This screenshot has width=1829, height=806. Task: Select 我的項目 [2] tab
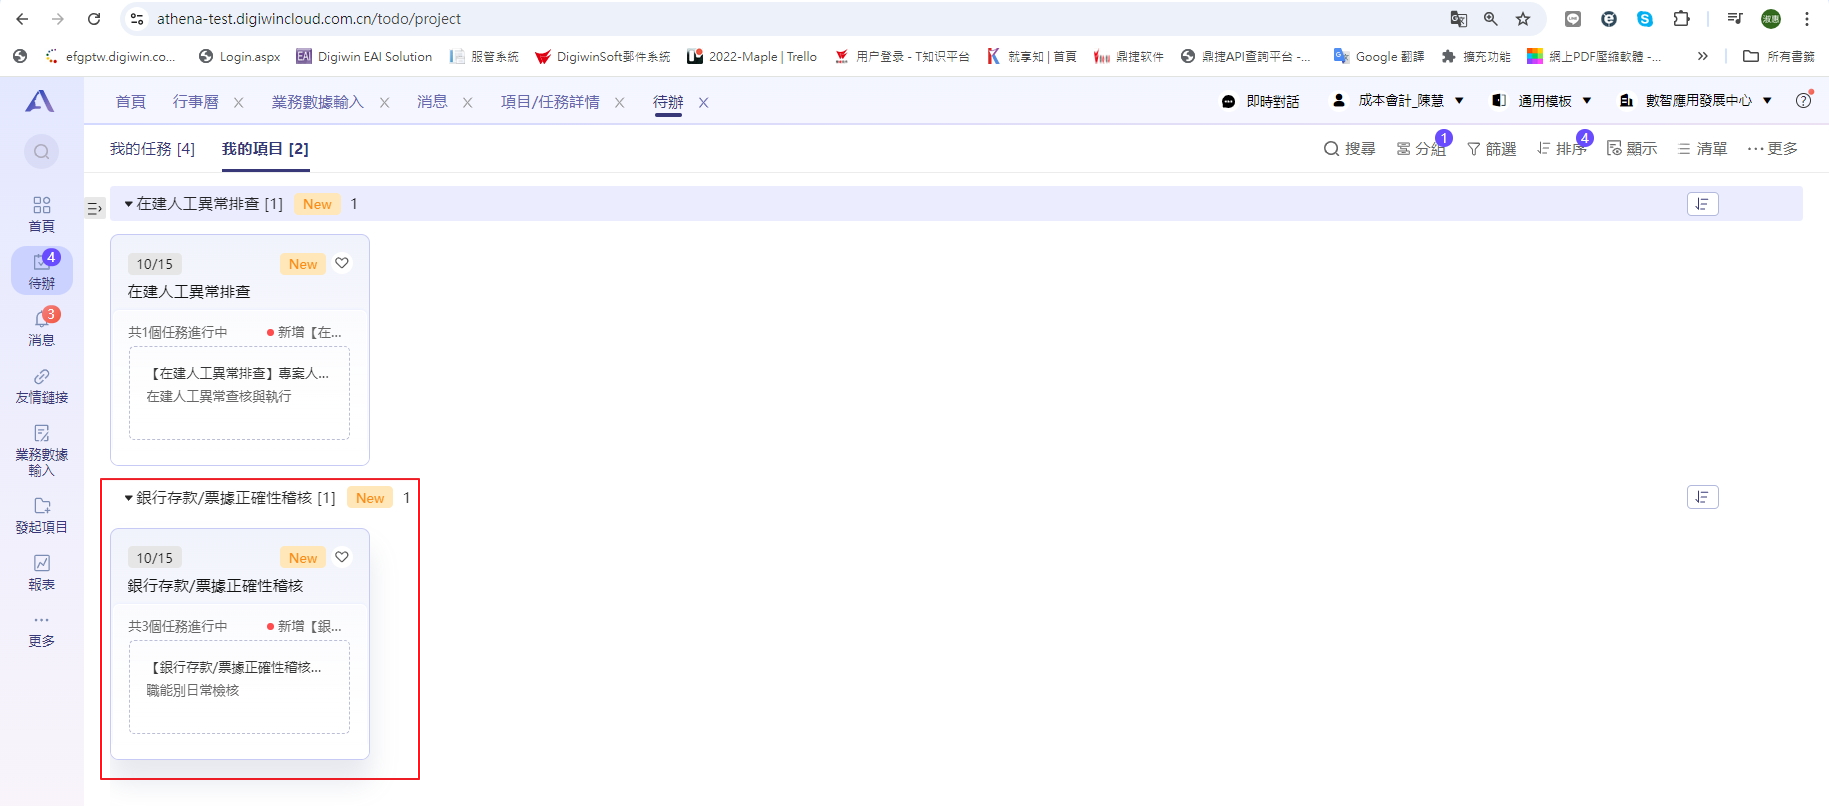coord(265,149)
